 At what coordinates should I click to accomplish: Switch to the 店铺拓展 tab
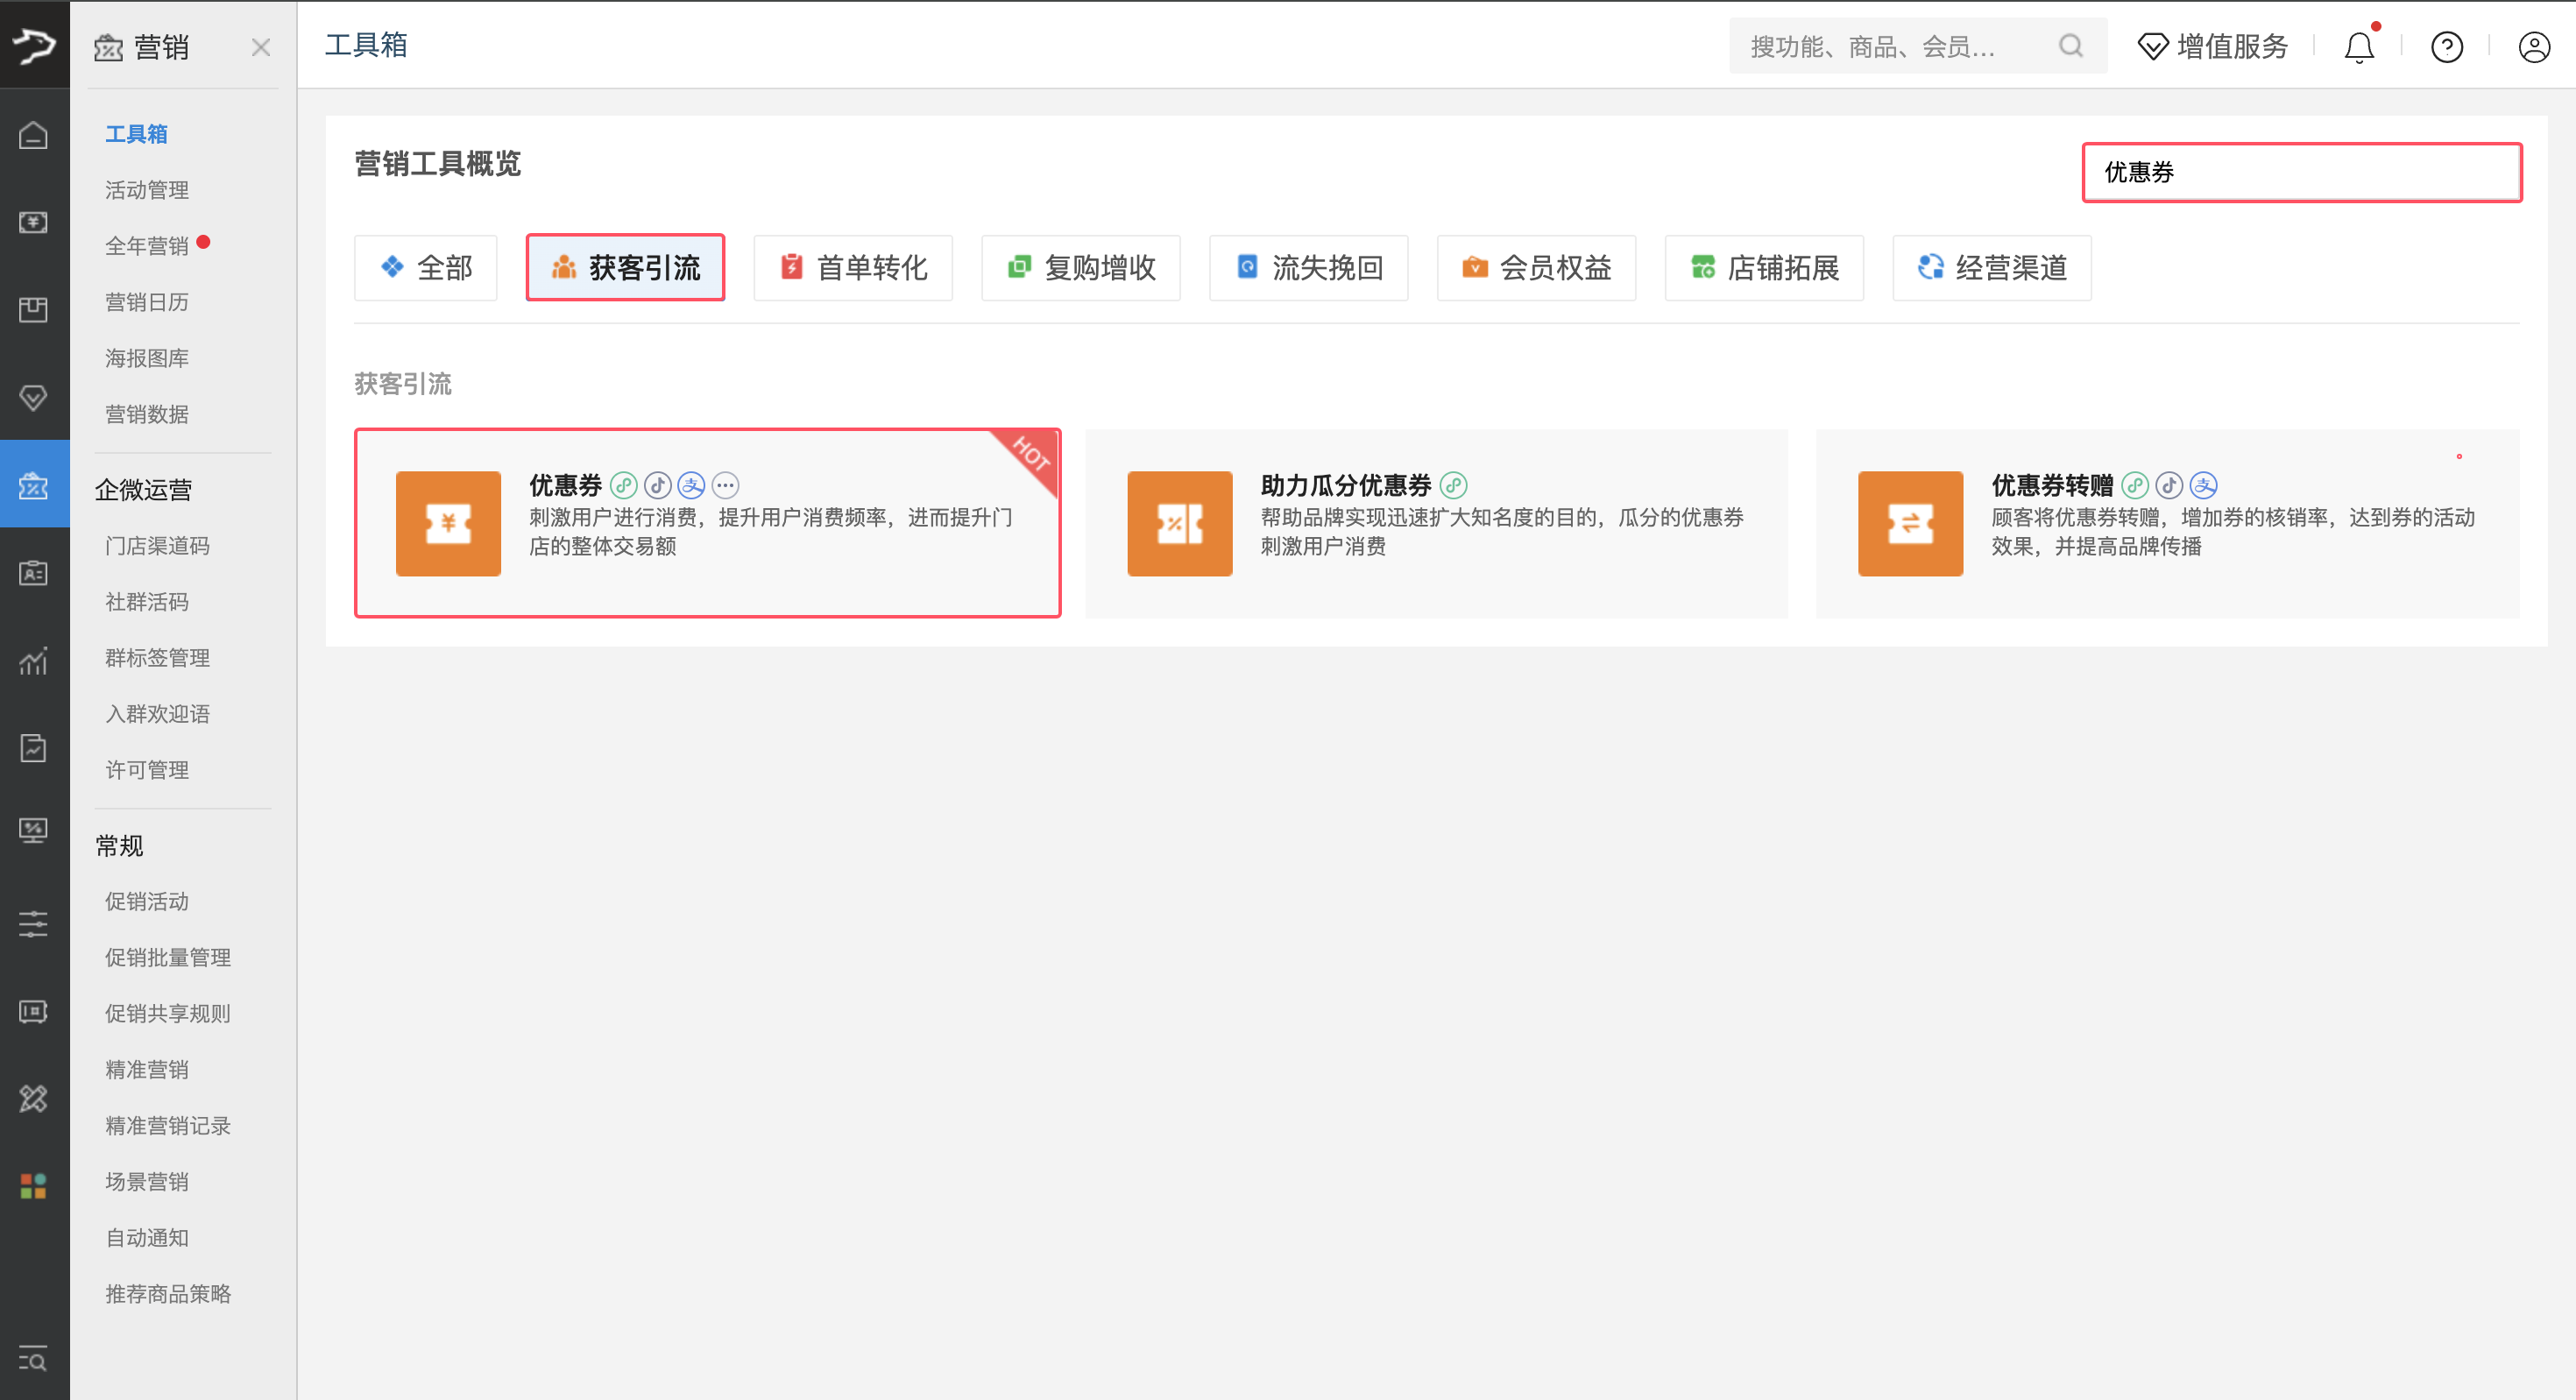1765,268
